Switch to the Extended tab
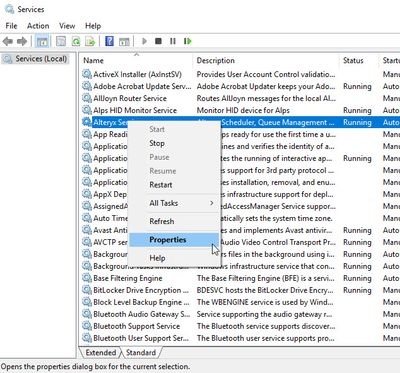400x373 pixels. tap(101, 352)
